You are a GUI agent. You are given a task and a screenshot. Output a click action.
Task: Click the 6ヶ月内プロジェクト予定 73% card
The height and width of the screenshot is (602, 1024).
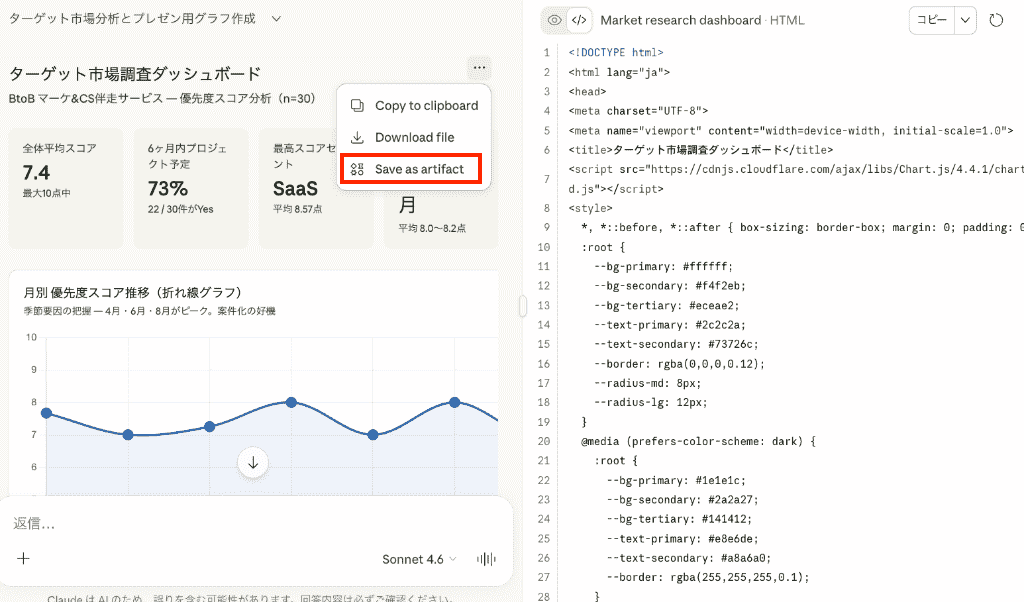191,188
